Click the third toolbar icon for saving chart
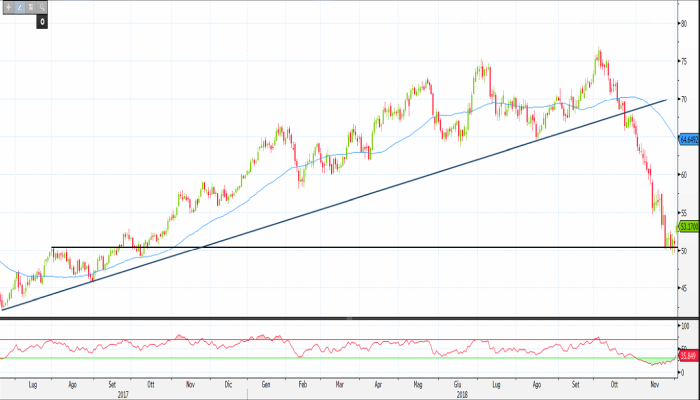This screenshot has height=400, width=700. pyautogui.click(x=31, y=6)
